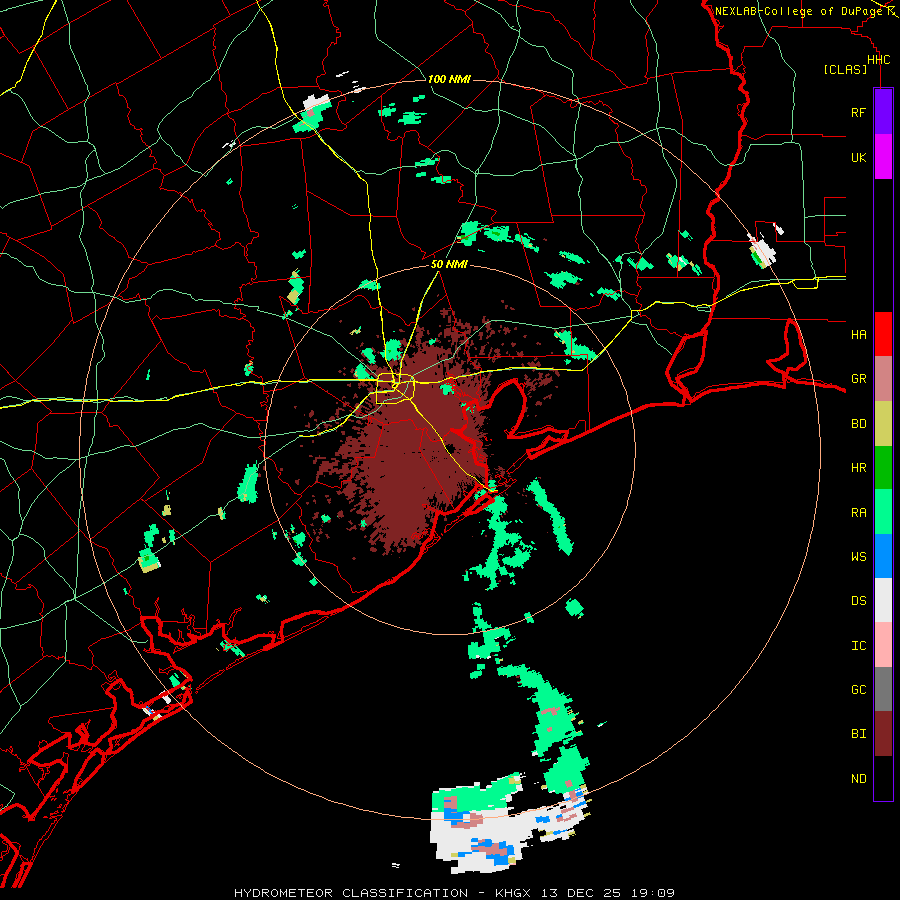
Task: Click the KHGX station identifier
Action: (513, 893)
